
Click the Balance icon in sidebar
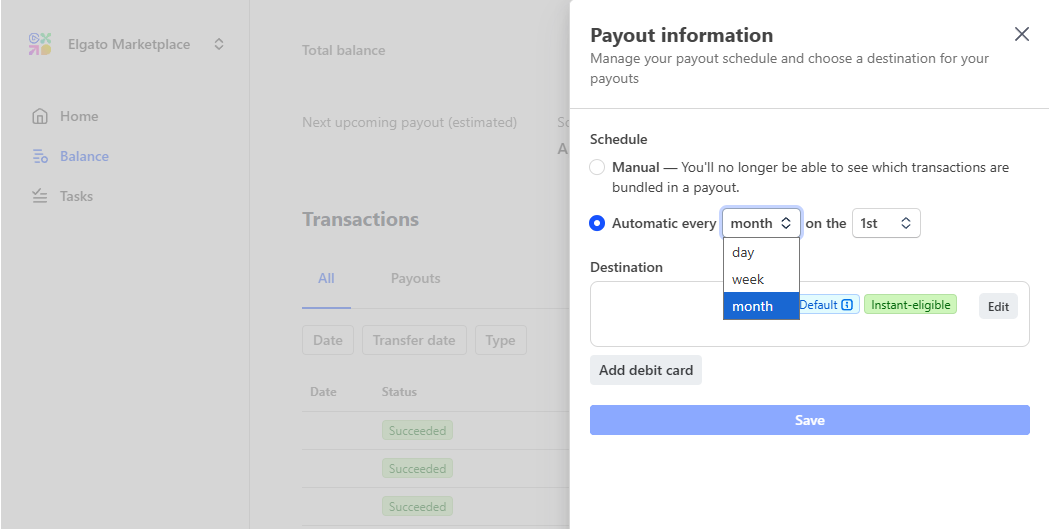point(40,156)
